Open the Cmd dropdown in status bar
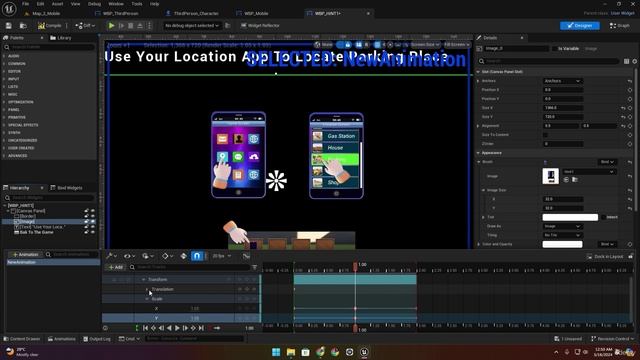 129,339
